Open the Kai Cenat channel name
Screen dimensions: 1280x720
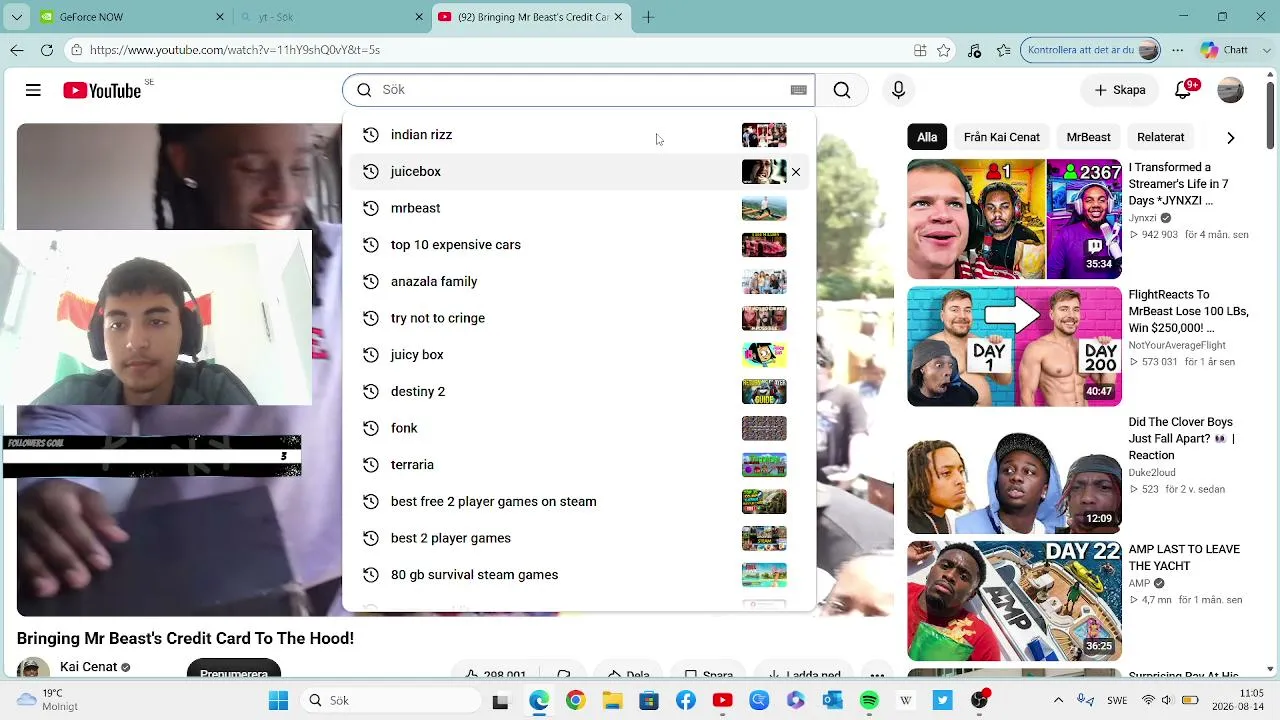tap(88, 667)
